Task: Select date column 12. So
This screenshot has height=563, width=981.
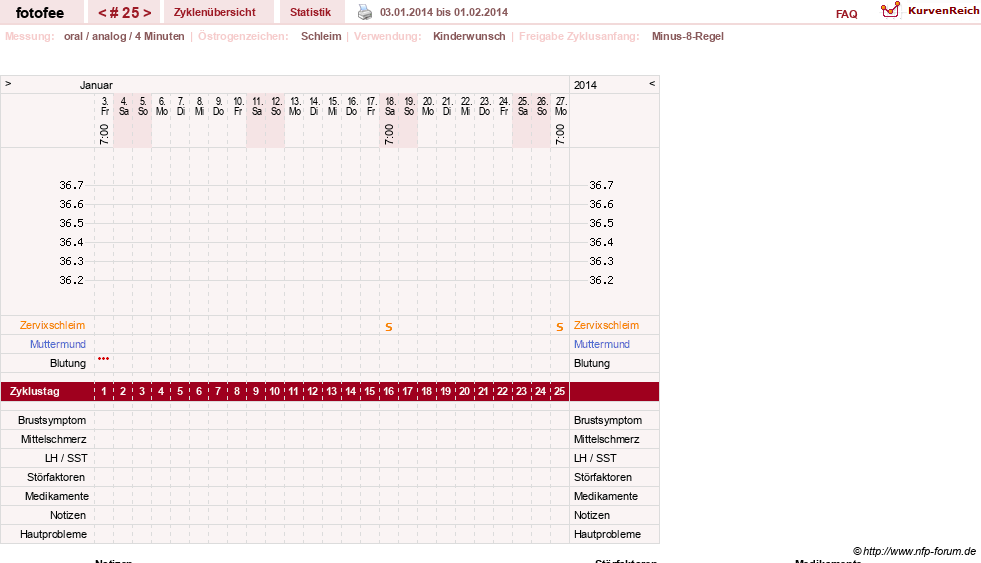Action: point(276,106)
